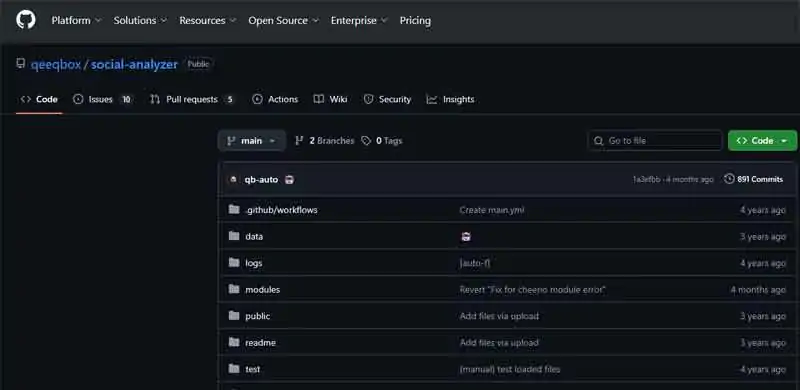Click the folder icon beside public

click(x=234, y=316)
